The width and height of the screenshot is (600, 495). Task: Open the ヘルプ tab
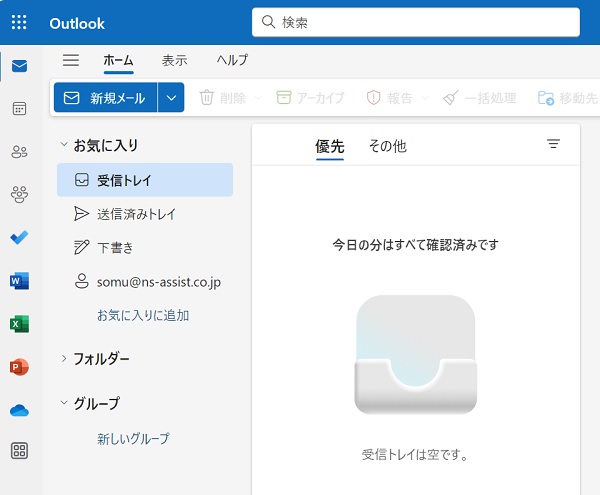(232, 60)
